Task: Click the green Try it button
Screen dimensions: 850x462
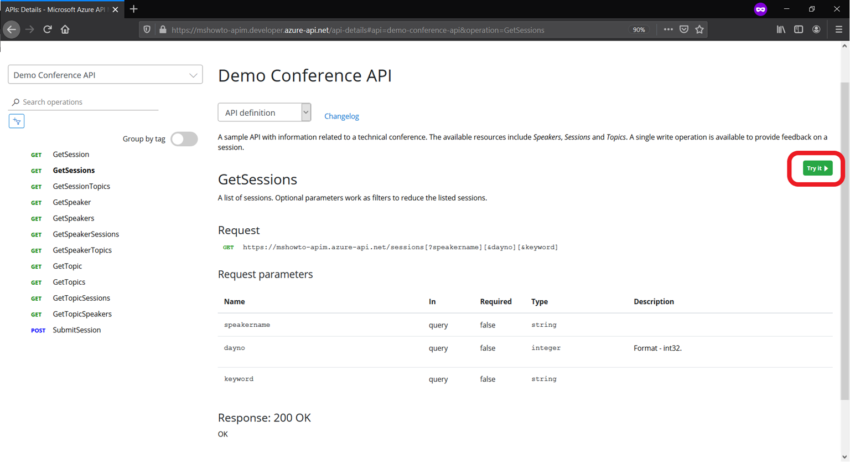Action: [817, 168]
